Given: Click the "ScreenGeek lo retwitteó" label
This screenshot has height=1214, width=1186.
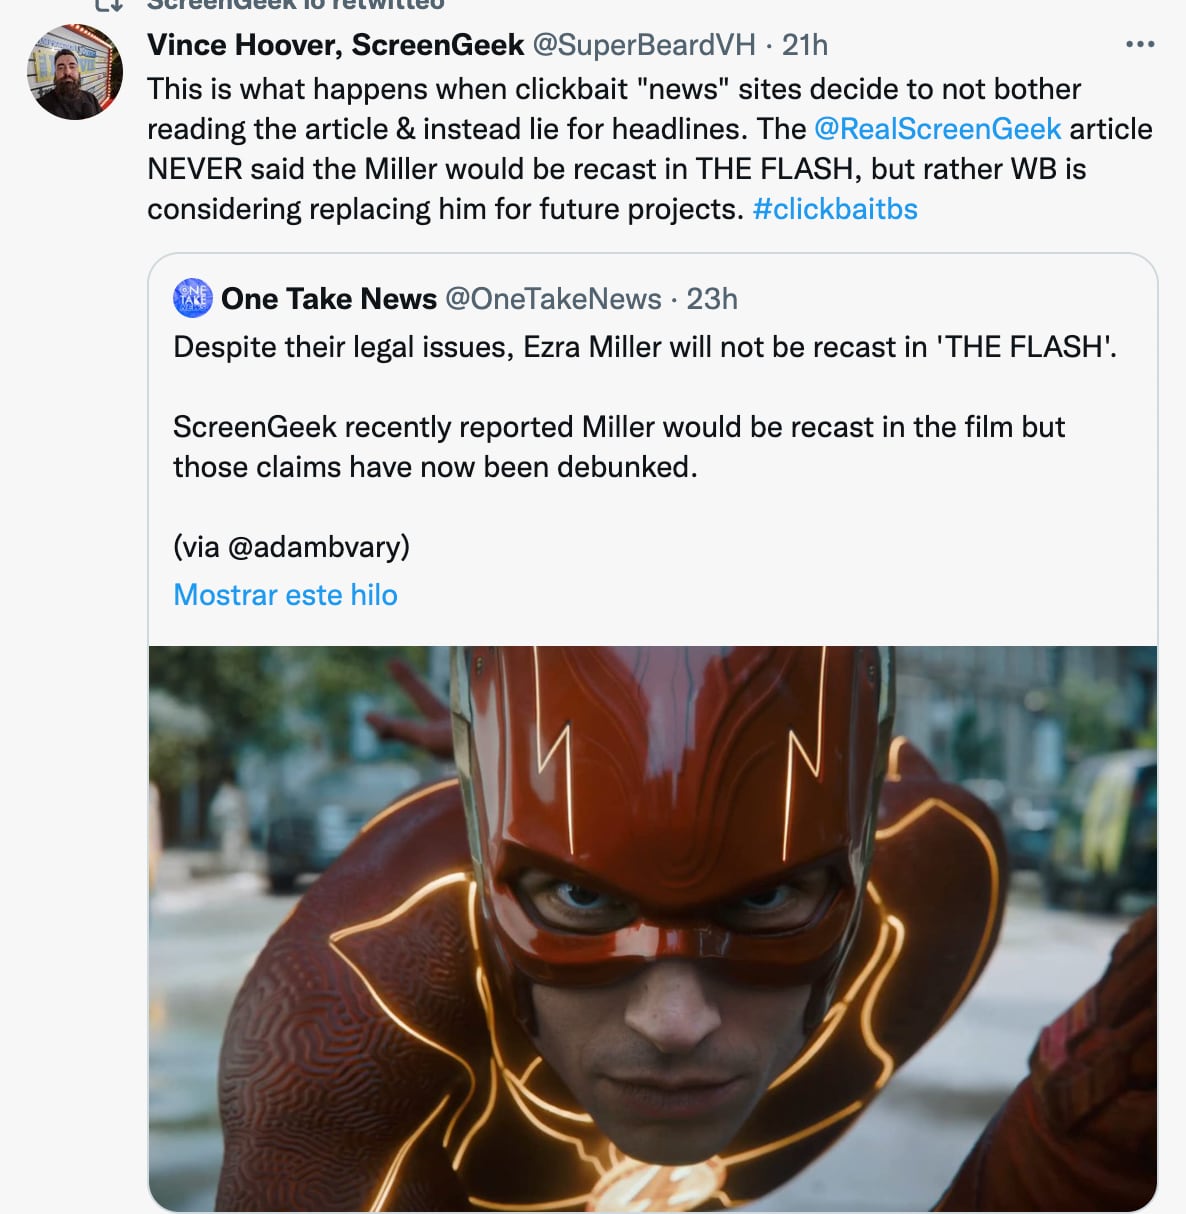Looking at the screenshot, I should pyautogui.click(x=295, y=5).
